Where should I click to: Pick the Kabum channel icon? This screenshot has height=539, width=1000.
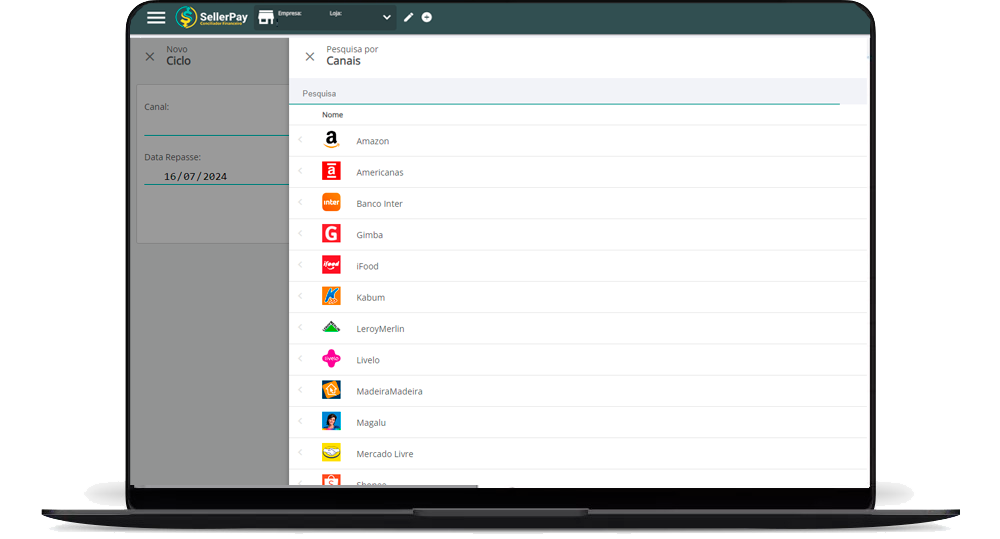[331, 297]
